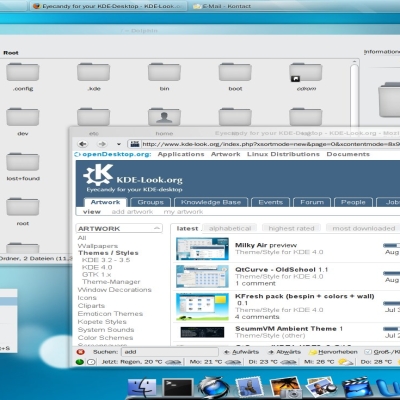This screenshot has width=400, height=400.
Task: Click the KDE-Look.org gear logo
Action: click(x=98, y=174)
